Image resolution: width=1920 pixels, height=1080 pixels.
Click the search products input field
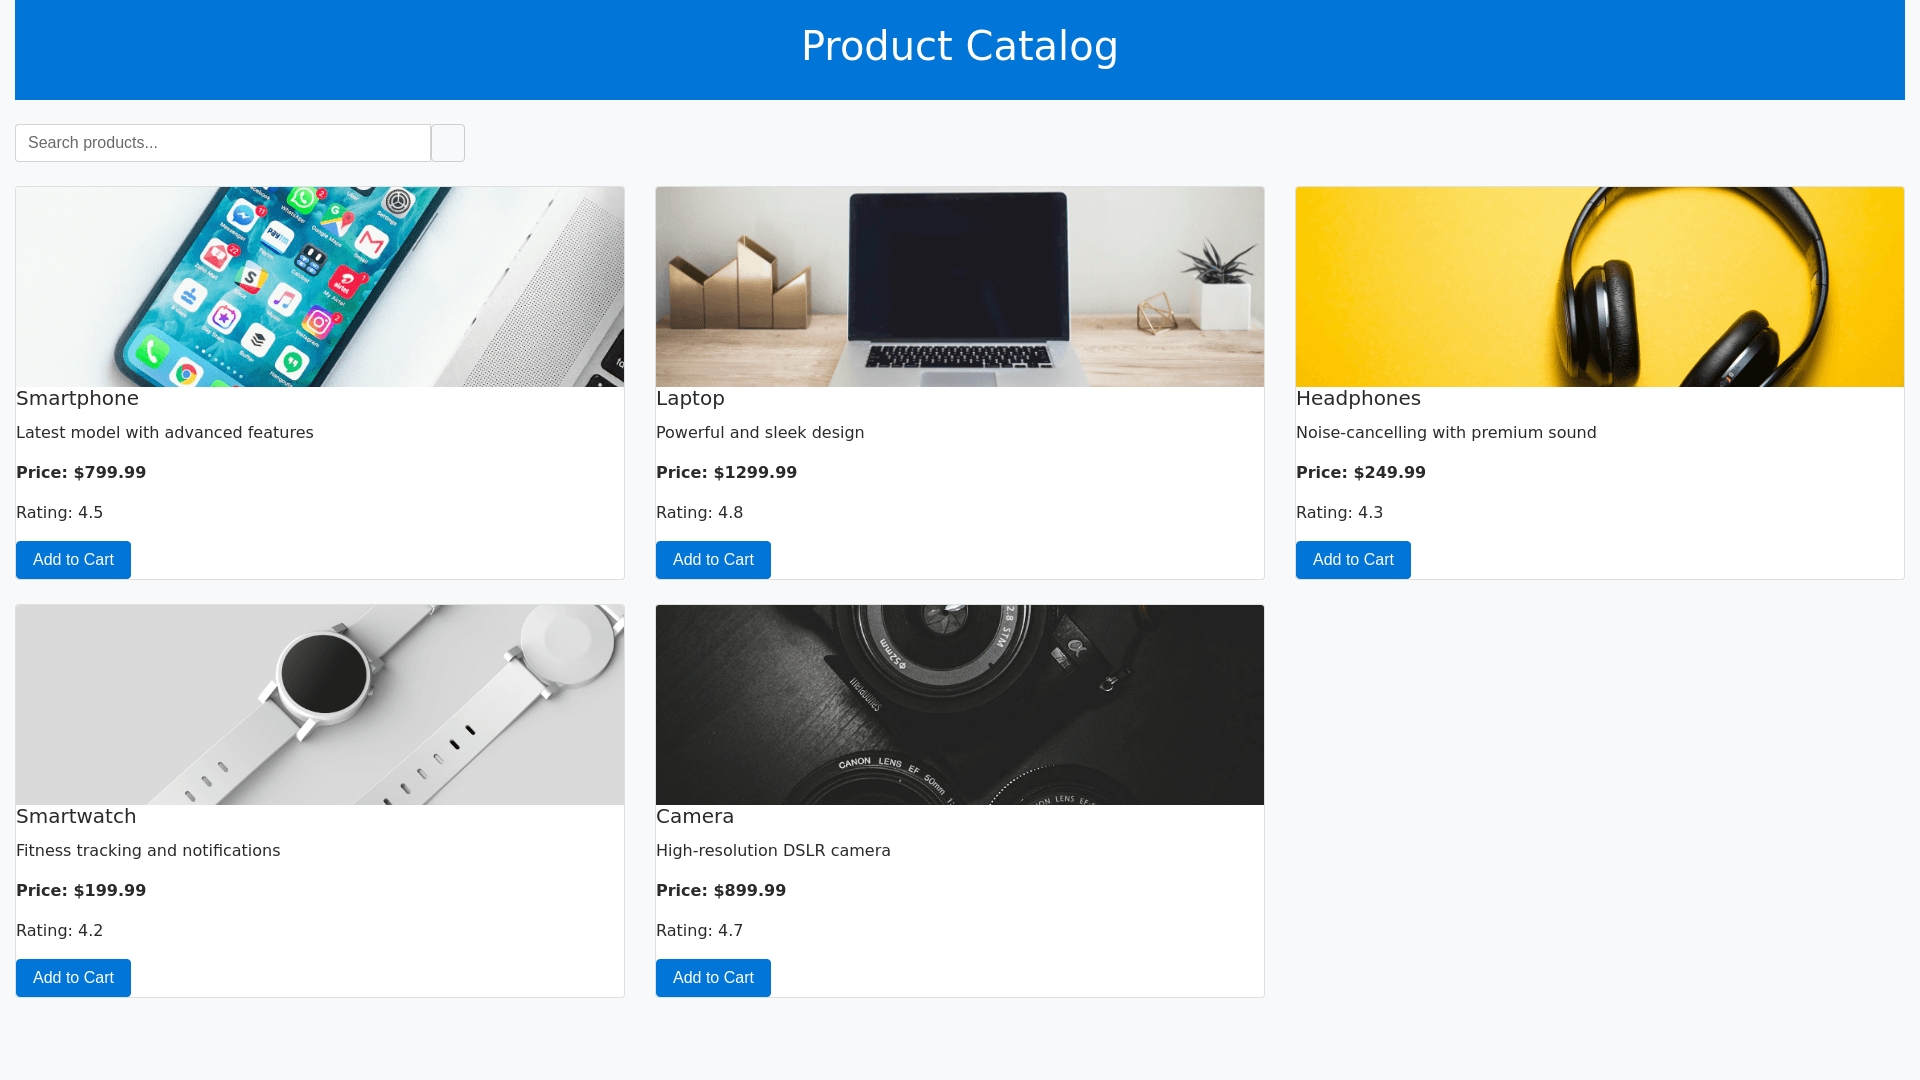coord(223,143)
